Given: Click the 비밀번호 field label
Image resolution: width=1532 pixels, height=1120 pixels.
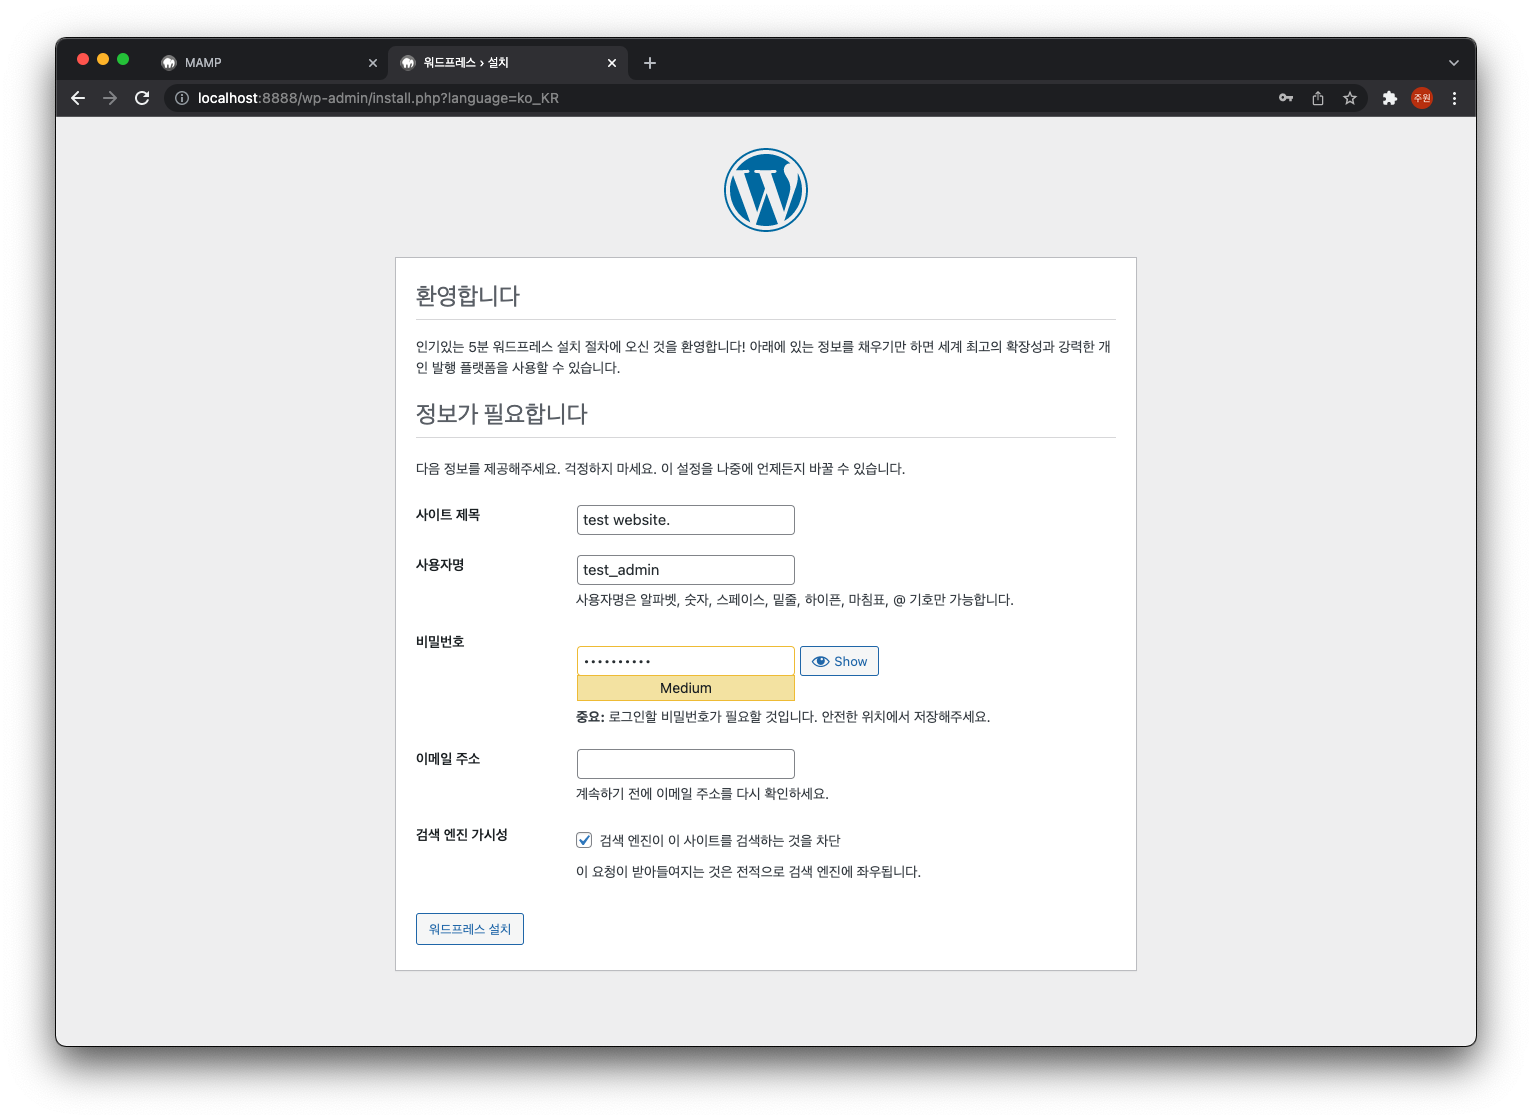Looking at the screenshot, I should coord(440,642).
